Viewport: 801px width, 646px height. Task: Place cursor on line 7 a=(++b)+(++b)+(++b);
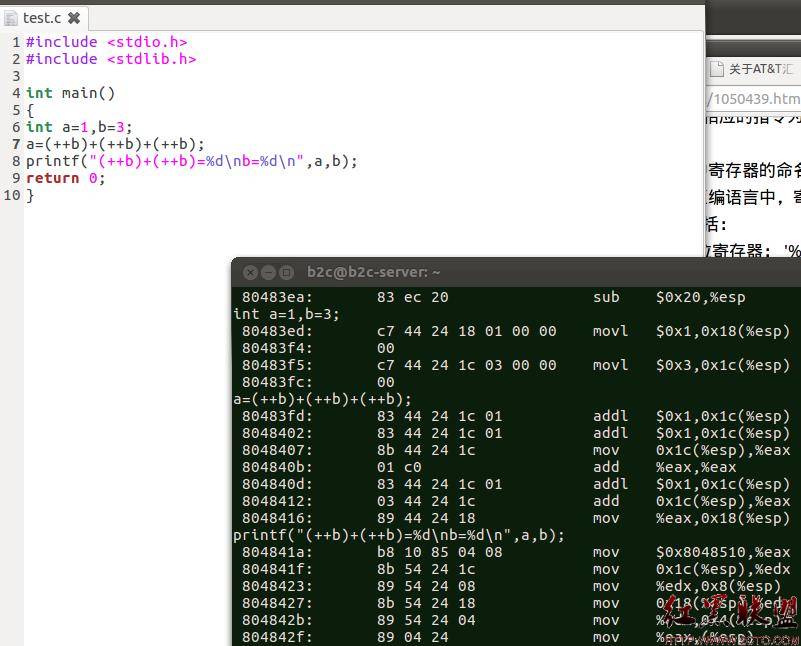(x=115, y=144)
